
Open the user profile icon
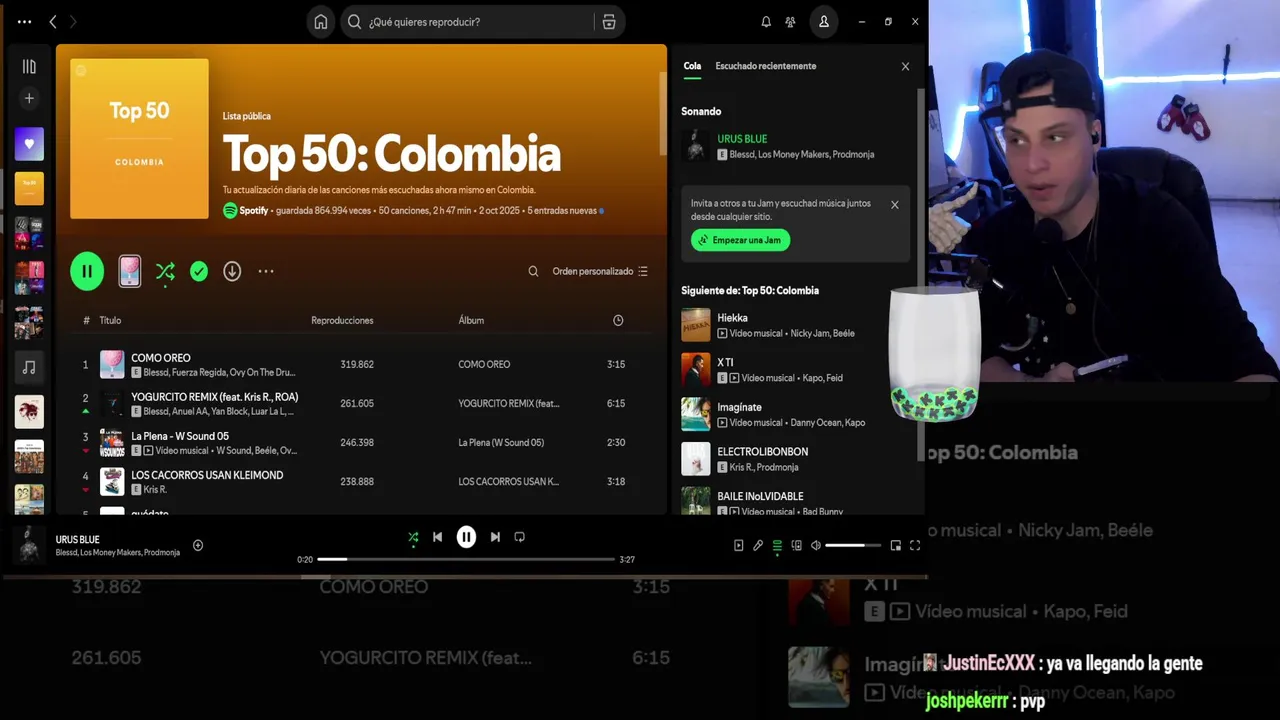(x=824, y=22)
